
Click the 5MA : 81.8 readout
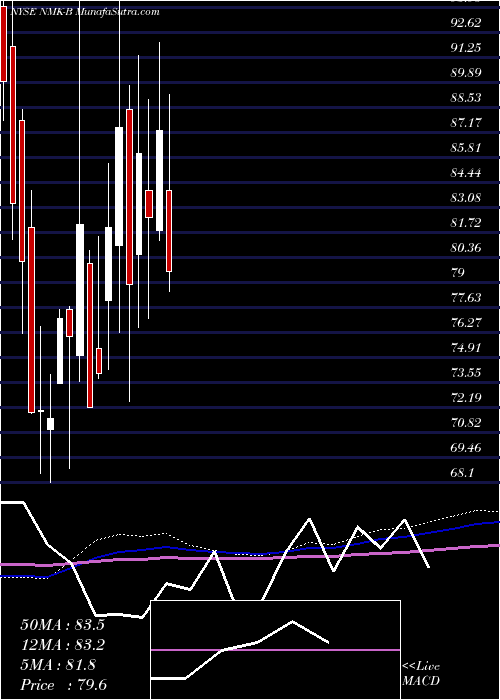pyautogui.click(x=58, y=665)
